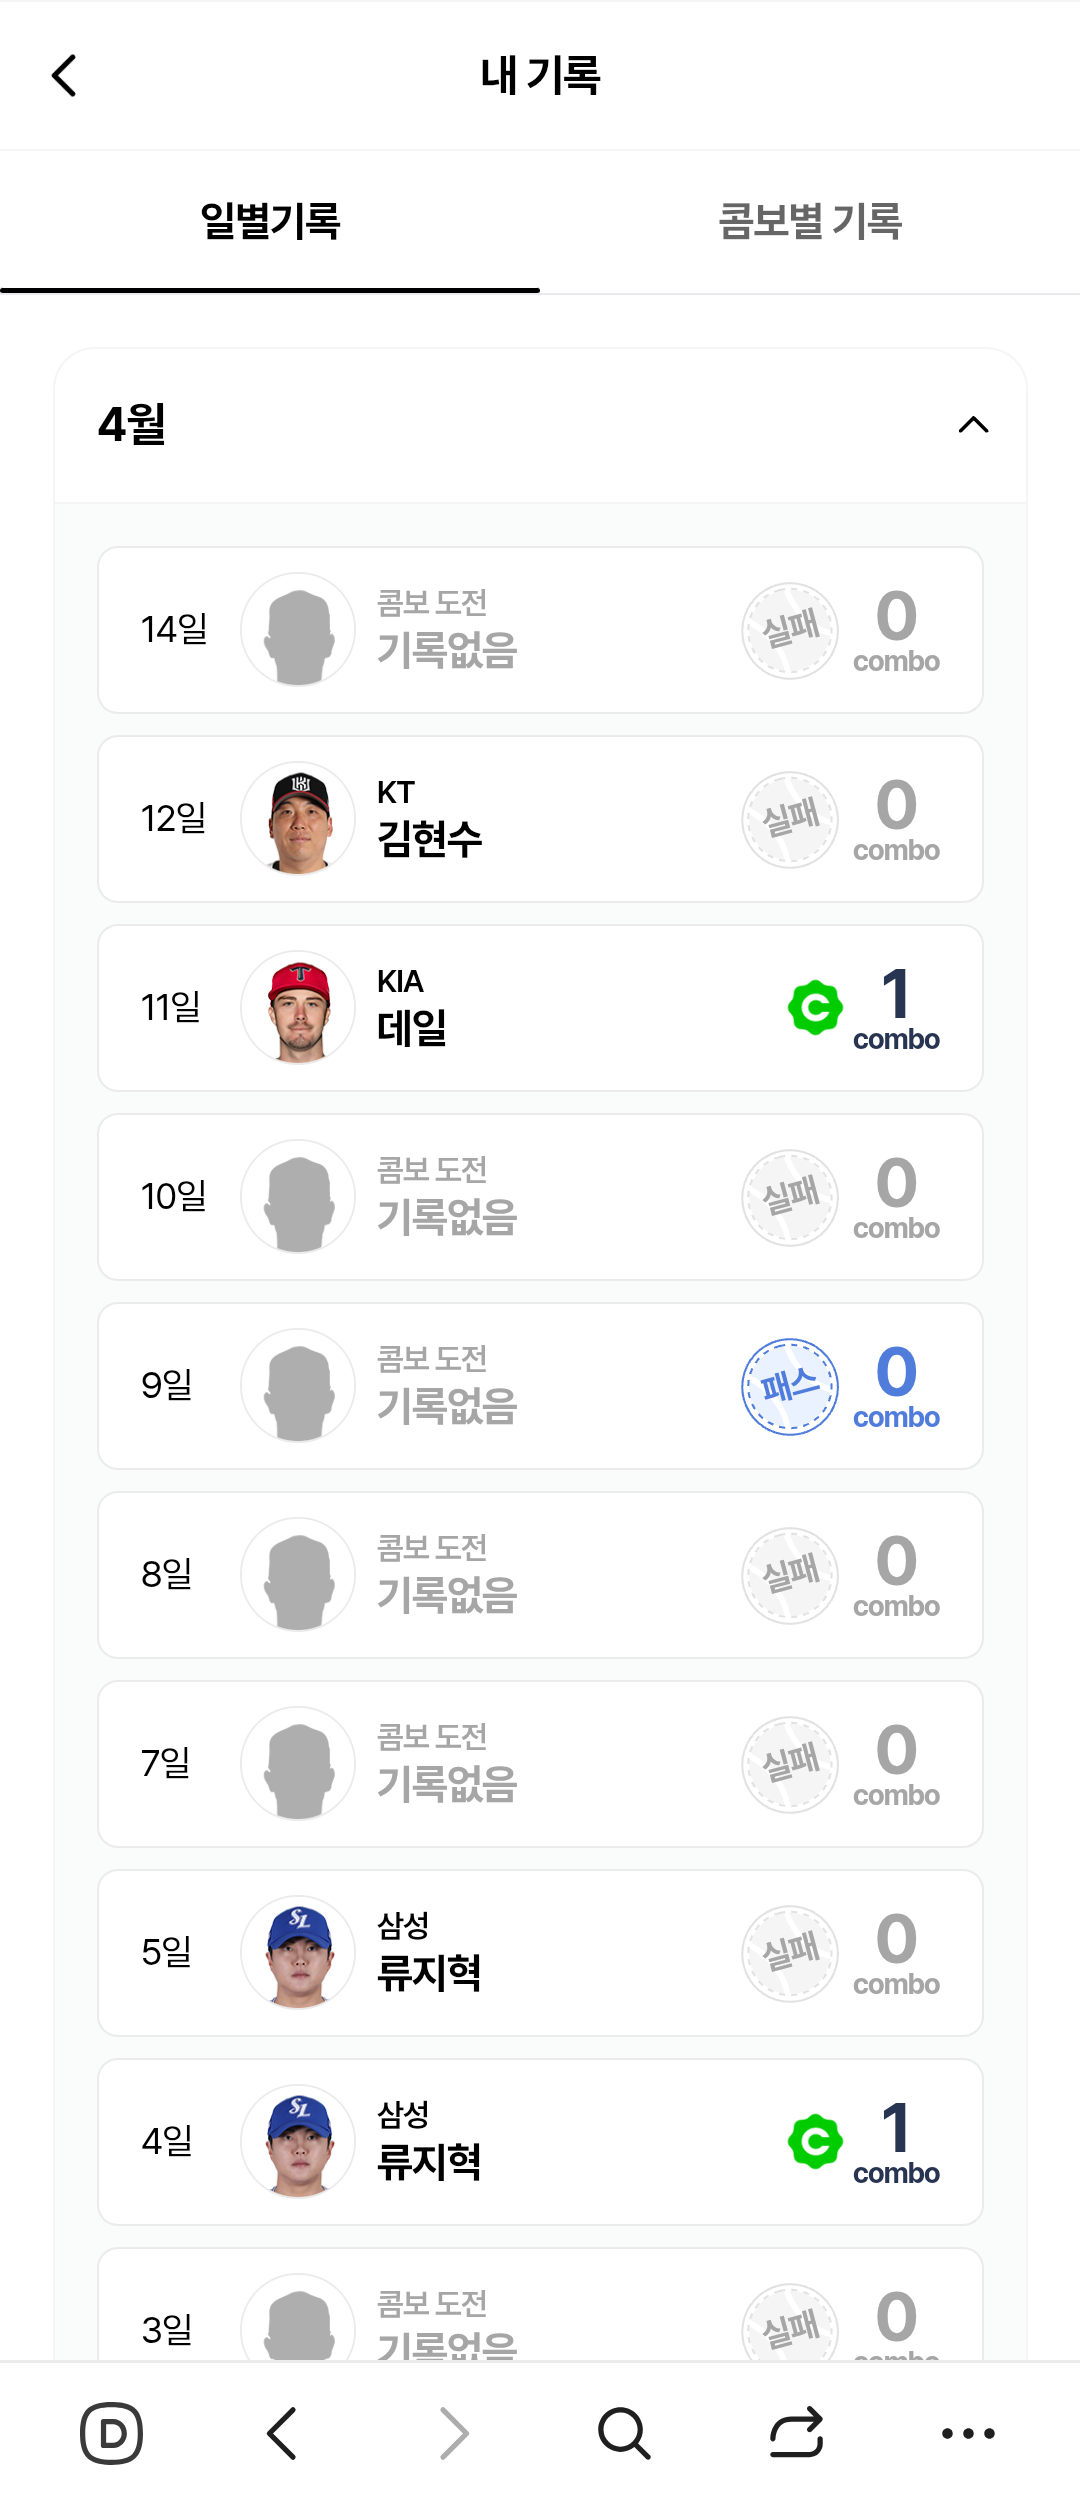Select the 일별기록 tab
1080x2507 pixels.
(x=270, y=221)
